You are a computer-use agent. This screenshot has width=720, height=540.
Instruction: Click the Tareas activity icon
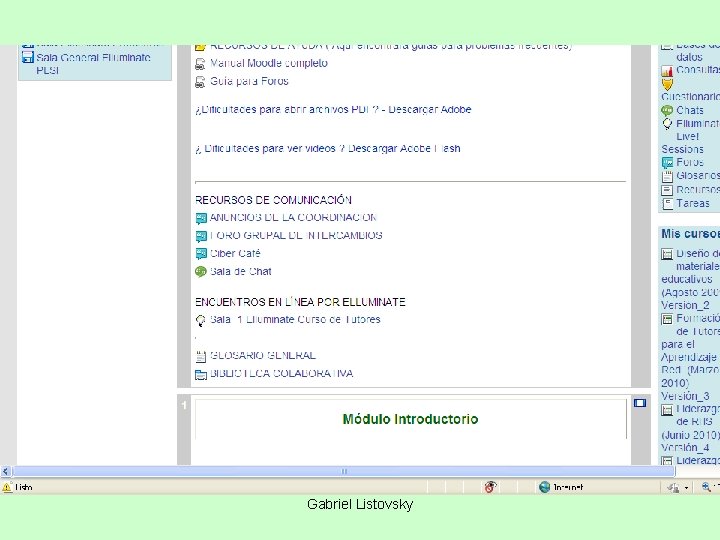(x=667, y=204)
